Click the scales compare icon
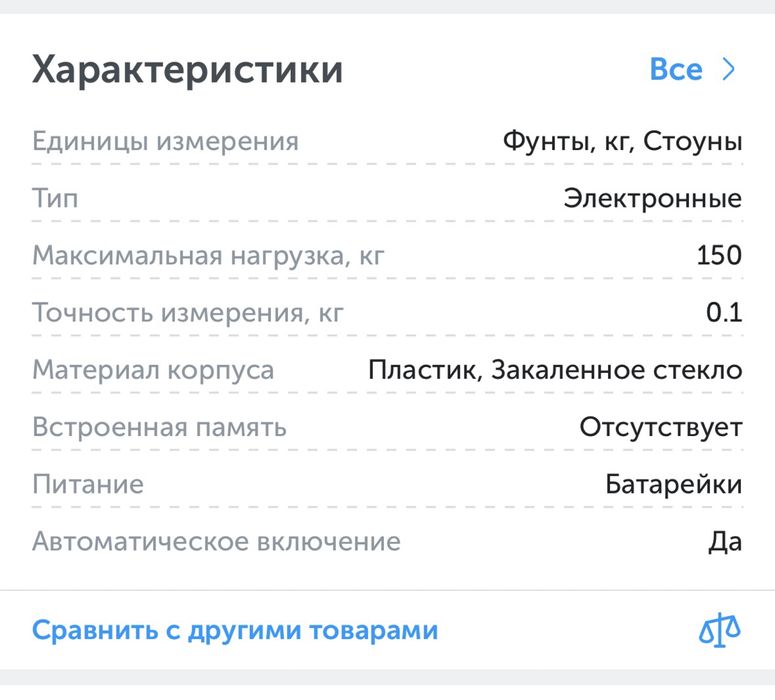The height and width of the screenshot is (700, 775). coord(720,631)
